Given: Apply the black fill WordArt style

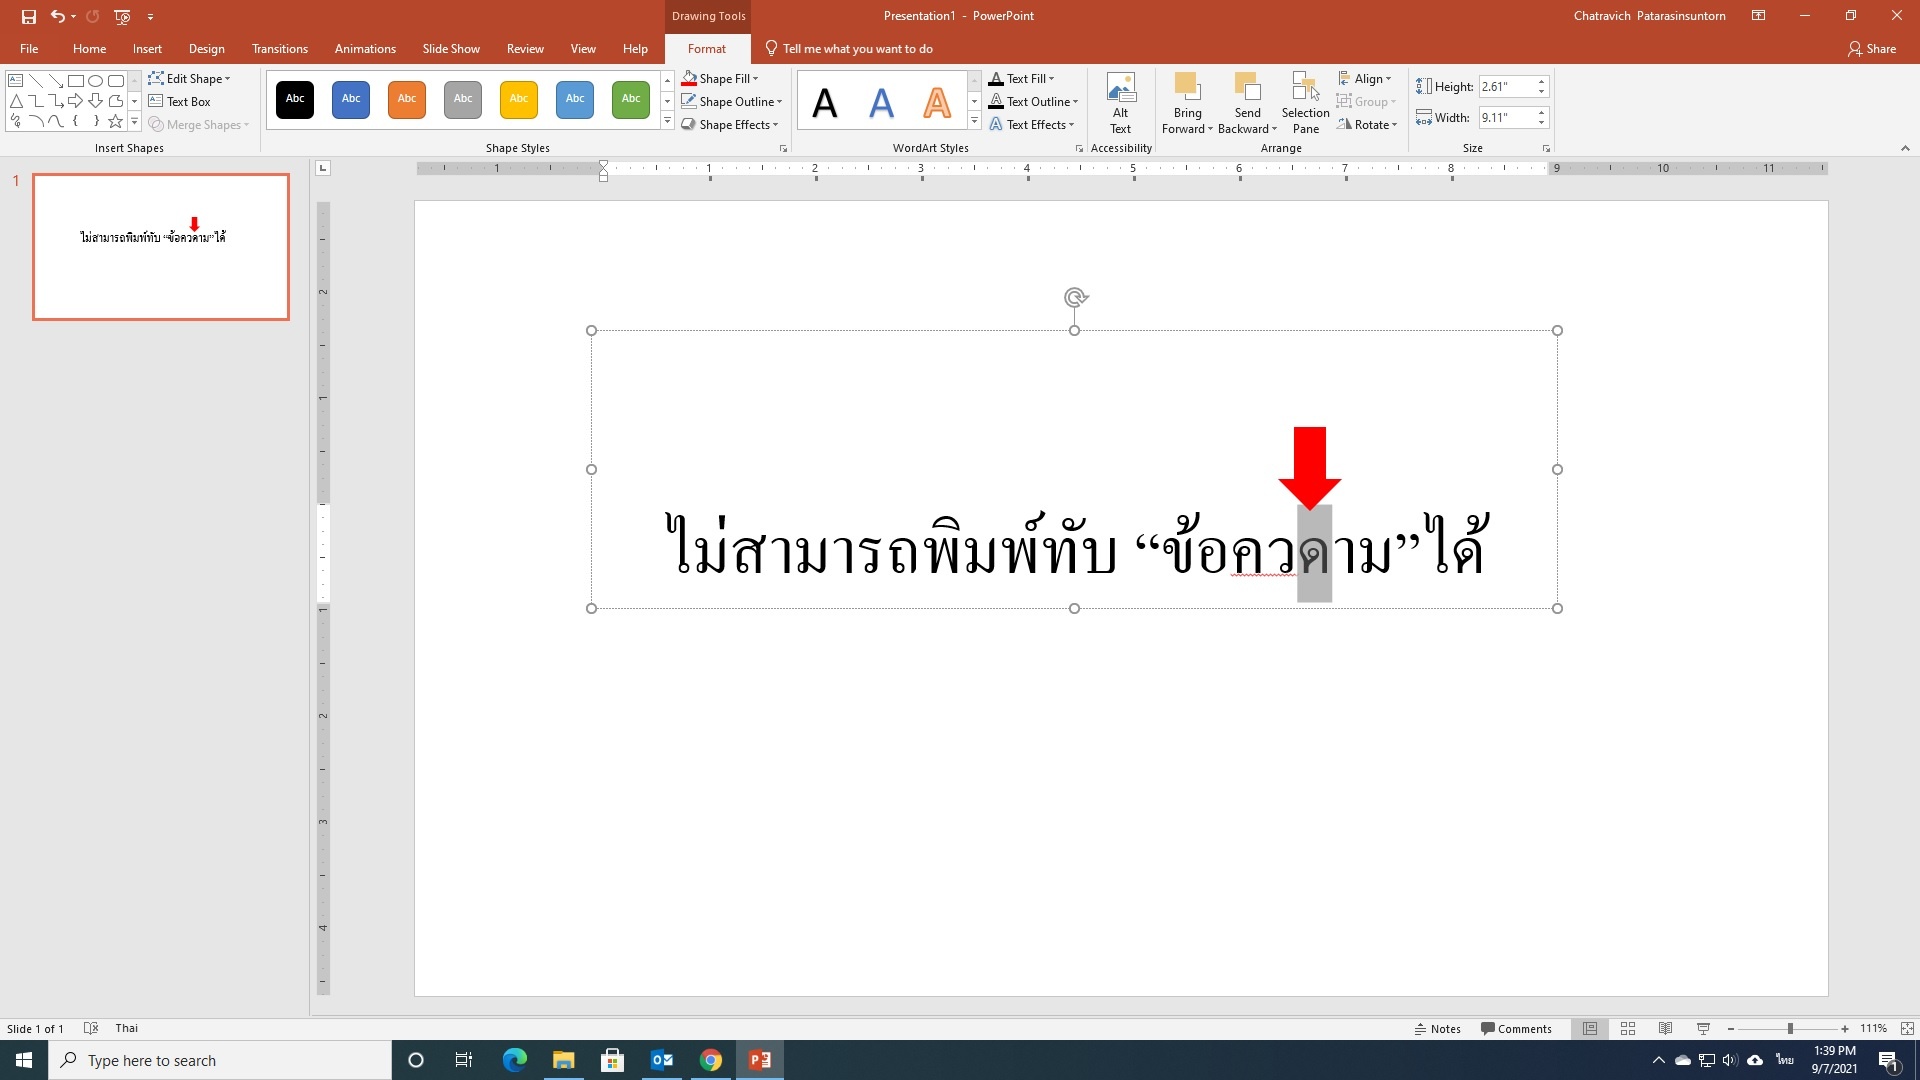Looking at the screenshot, I should tap(825, 101).
